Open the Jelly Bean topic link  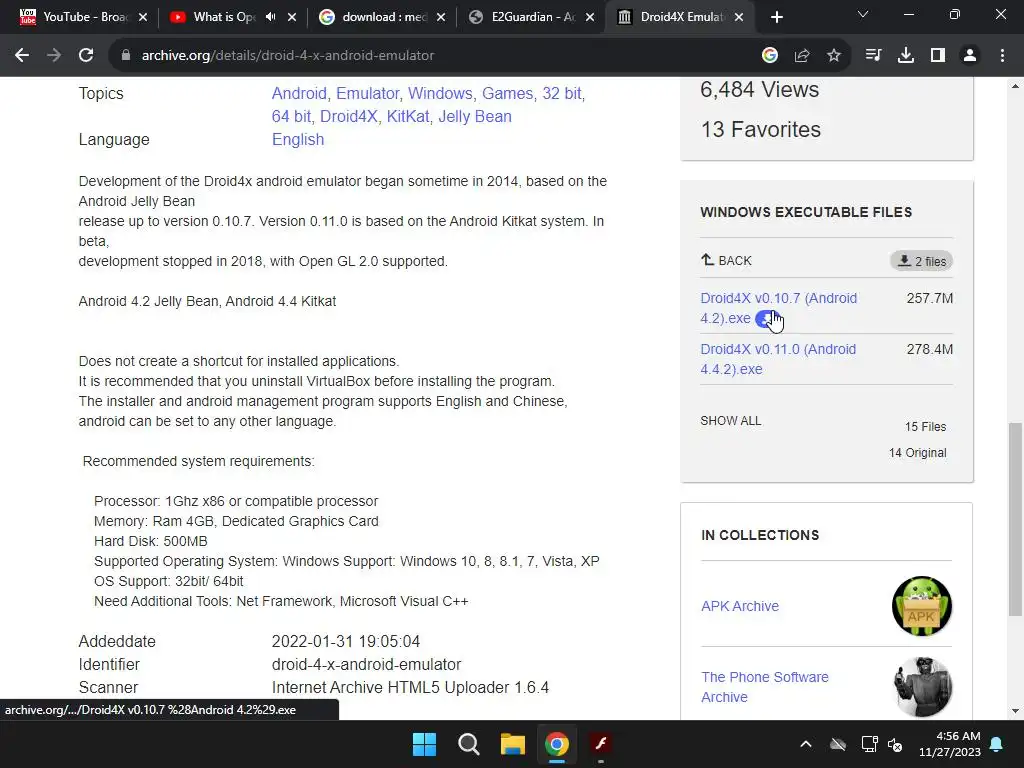pyautogui.click(x=475, y=116)
